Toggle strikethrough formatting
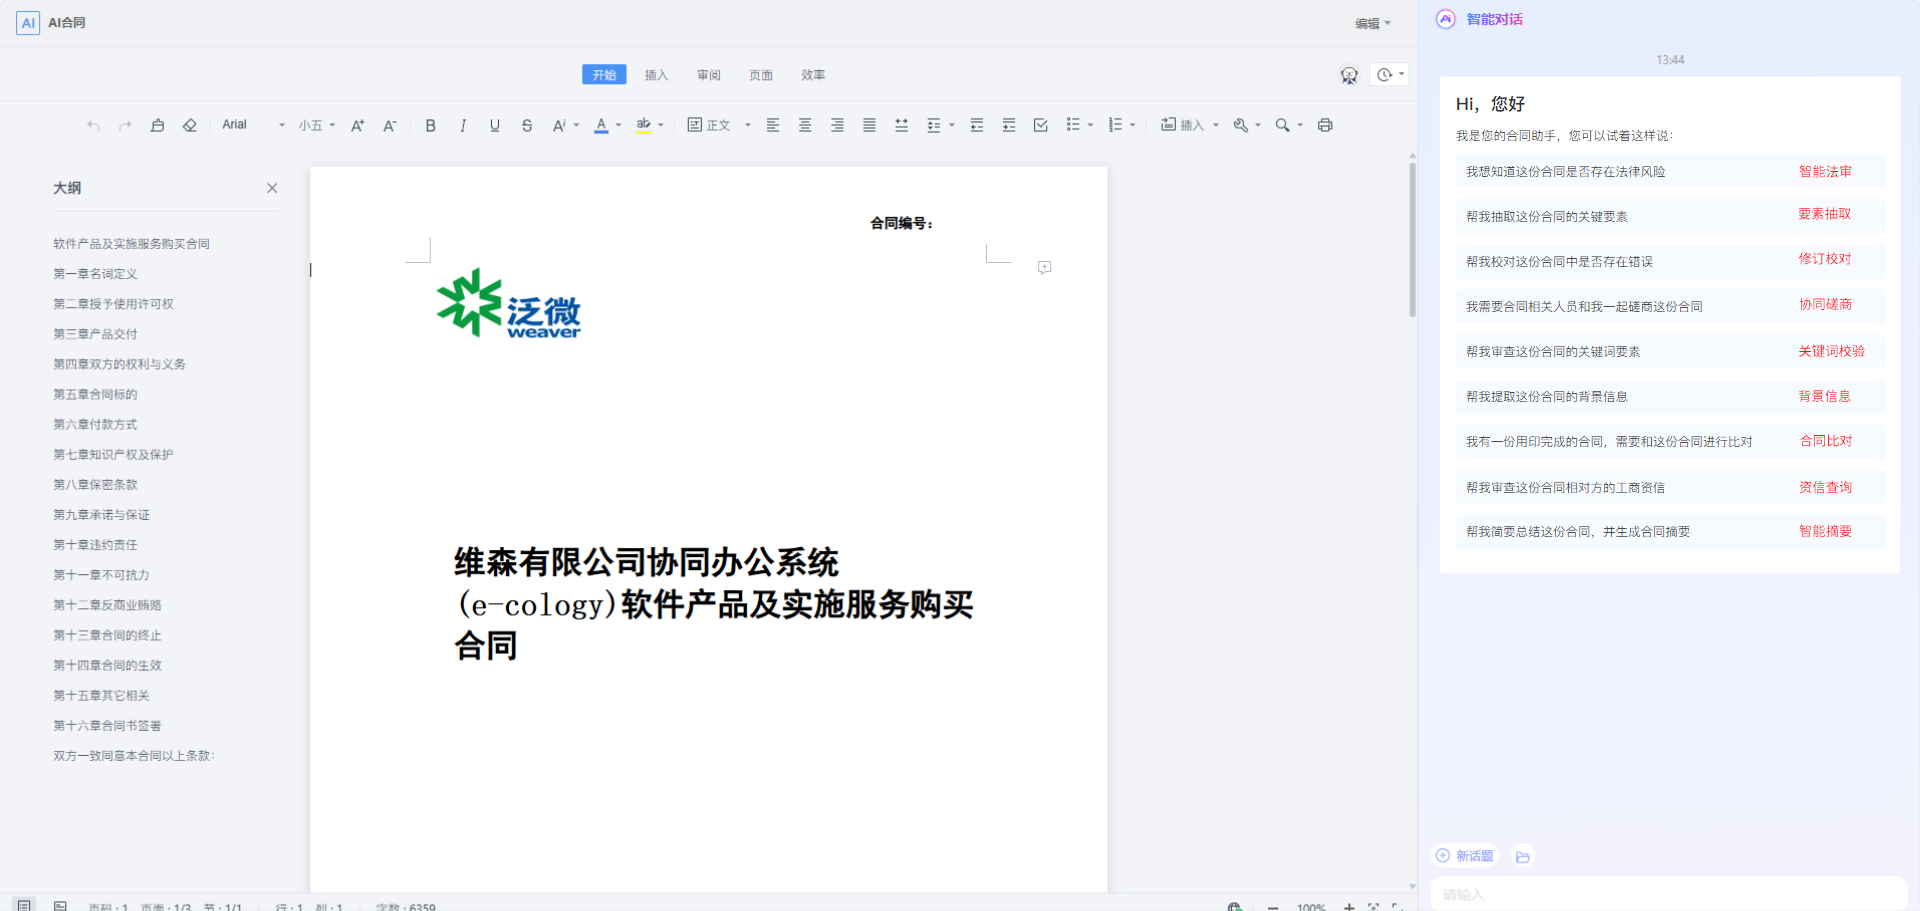Viewport: 1920px width, 911px height. pos(527,125)
